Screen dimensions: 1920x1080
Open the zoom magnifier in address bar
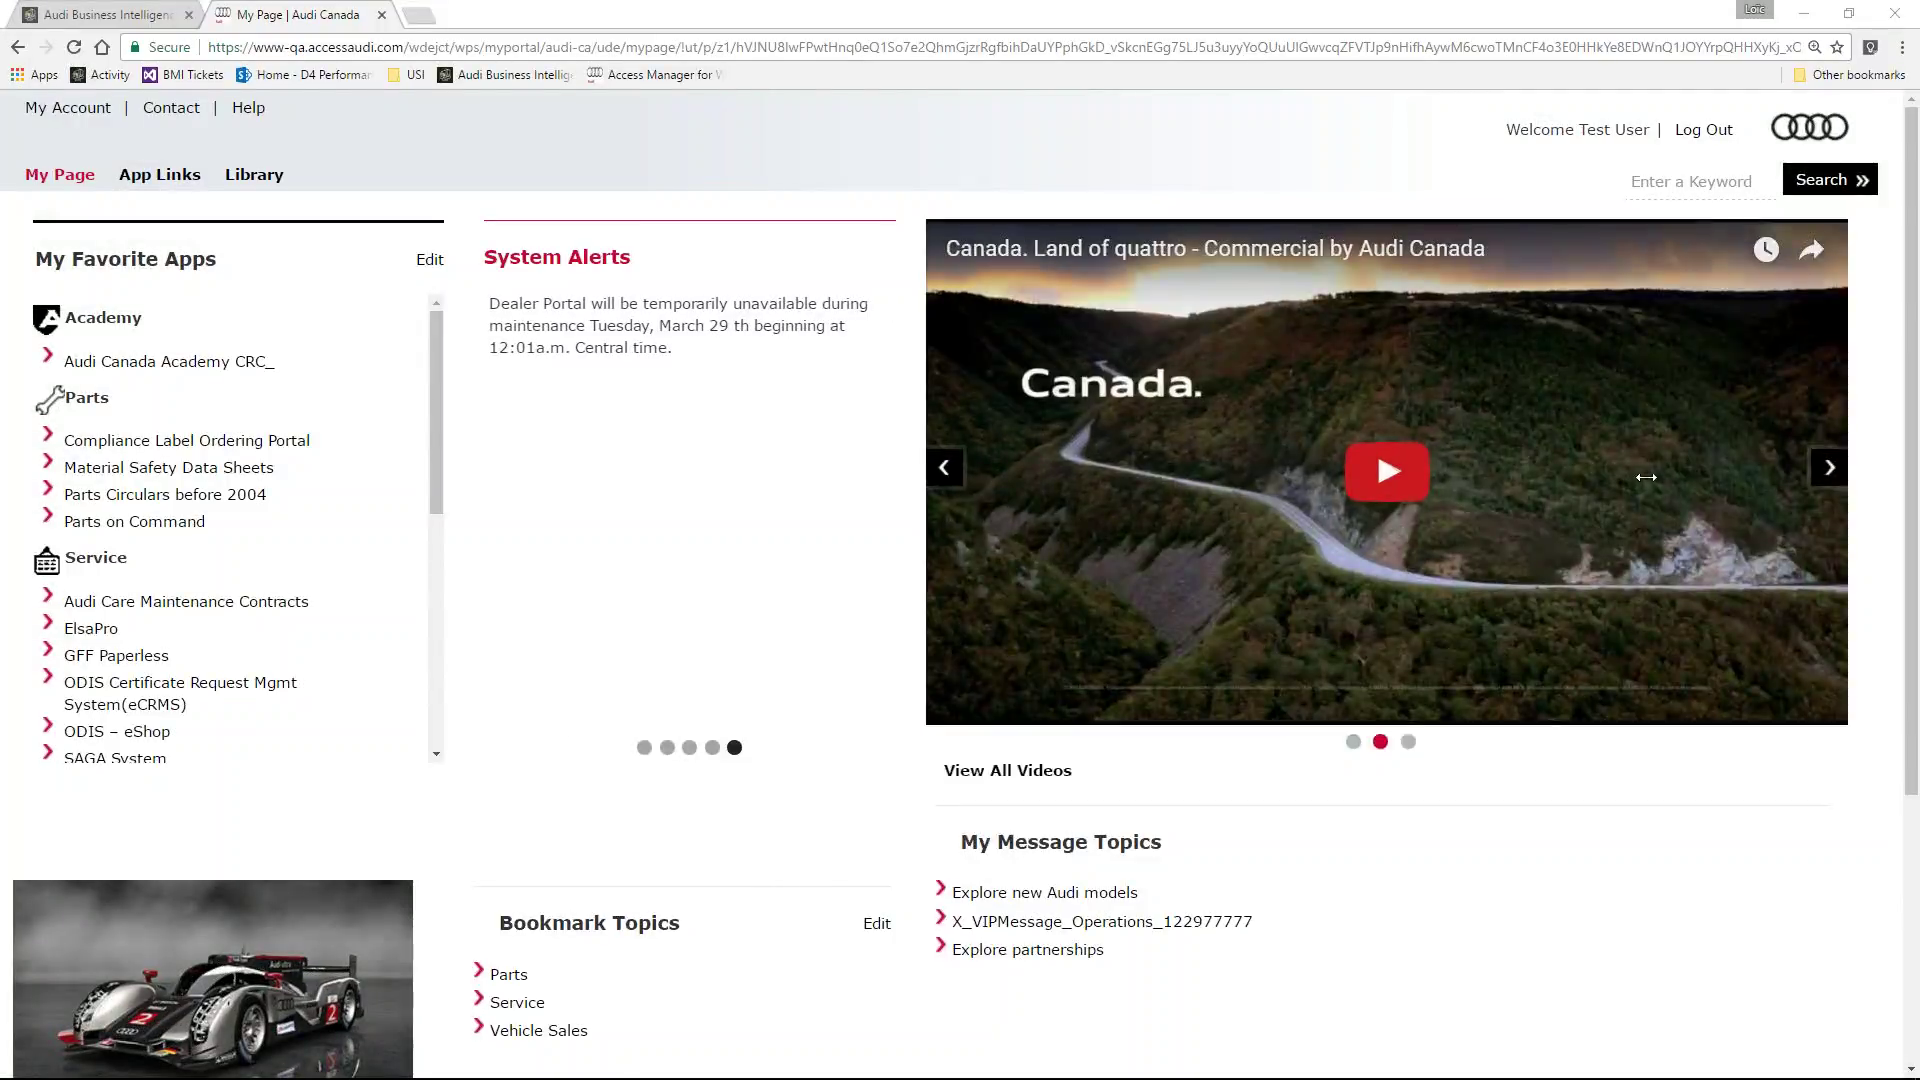click(1814, 47)
